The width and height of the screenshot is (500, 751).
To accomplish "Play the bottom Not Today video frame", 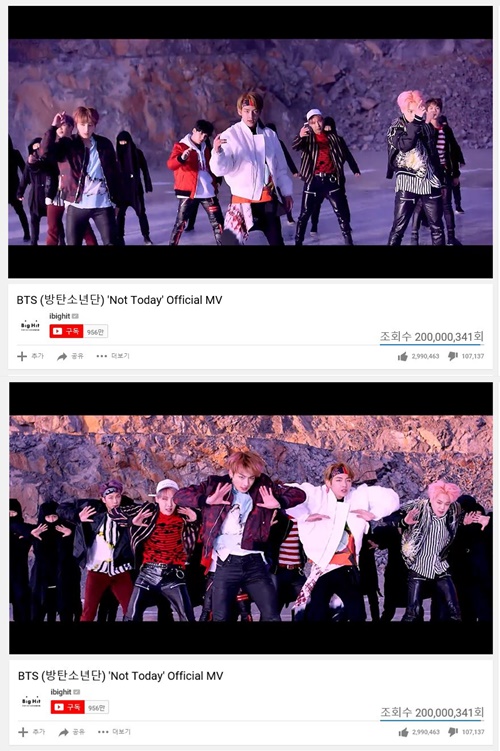I will coord(251,518).
